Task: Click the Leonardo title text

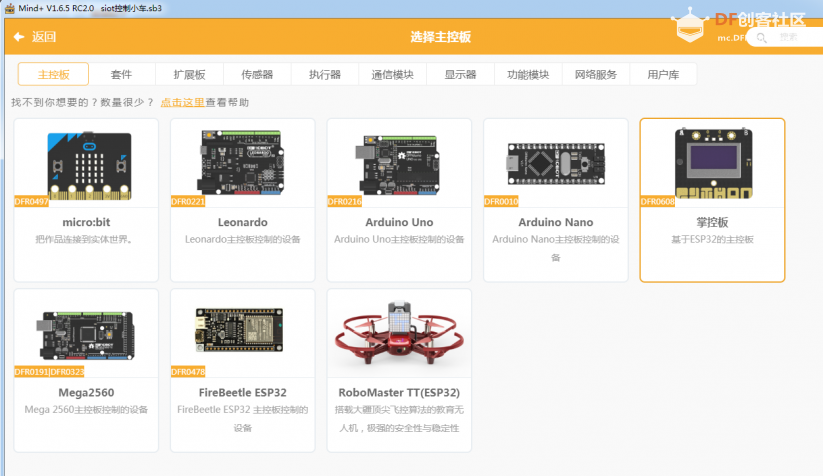Action: coord(242,223)
